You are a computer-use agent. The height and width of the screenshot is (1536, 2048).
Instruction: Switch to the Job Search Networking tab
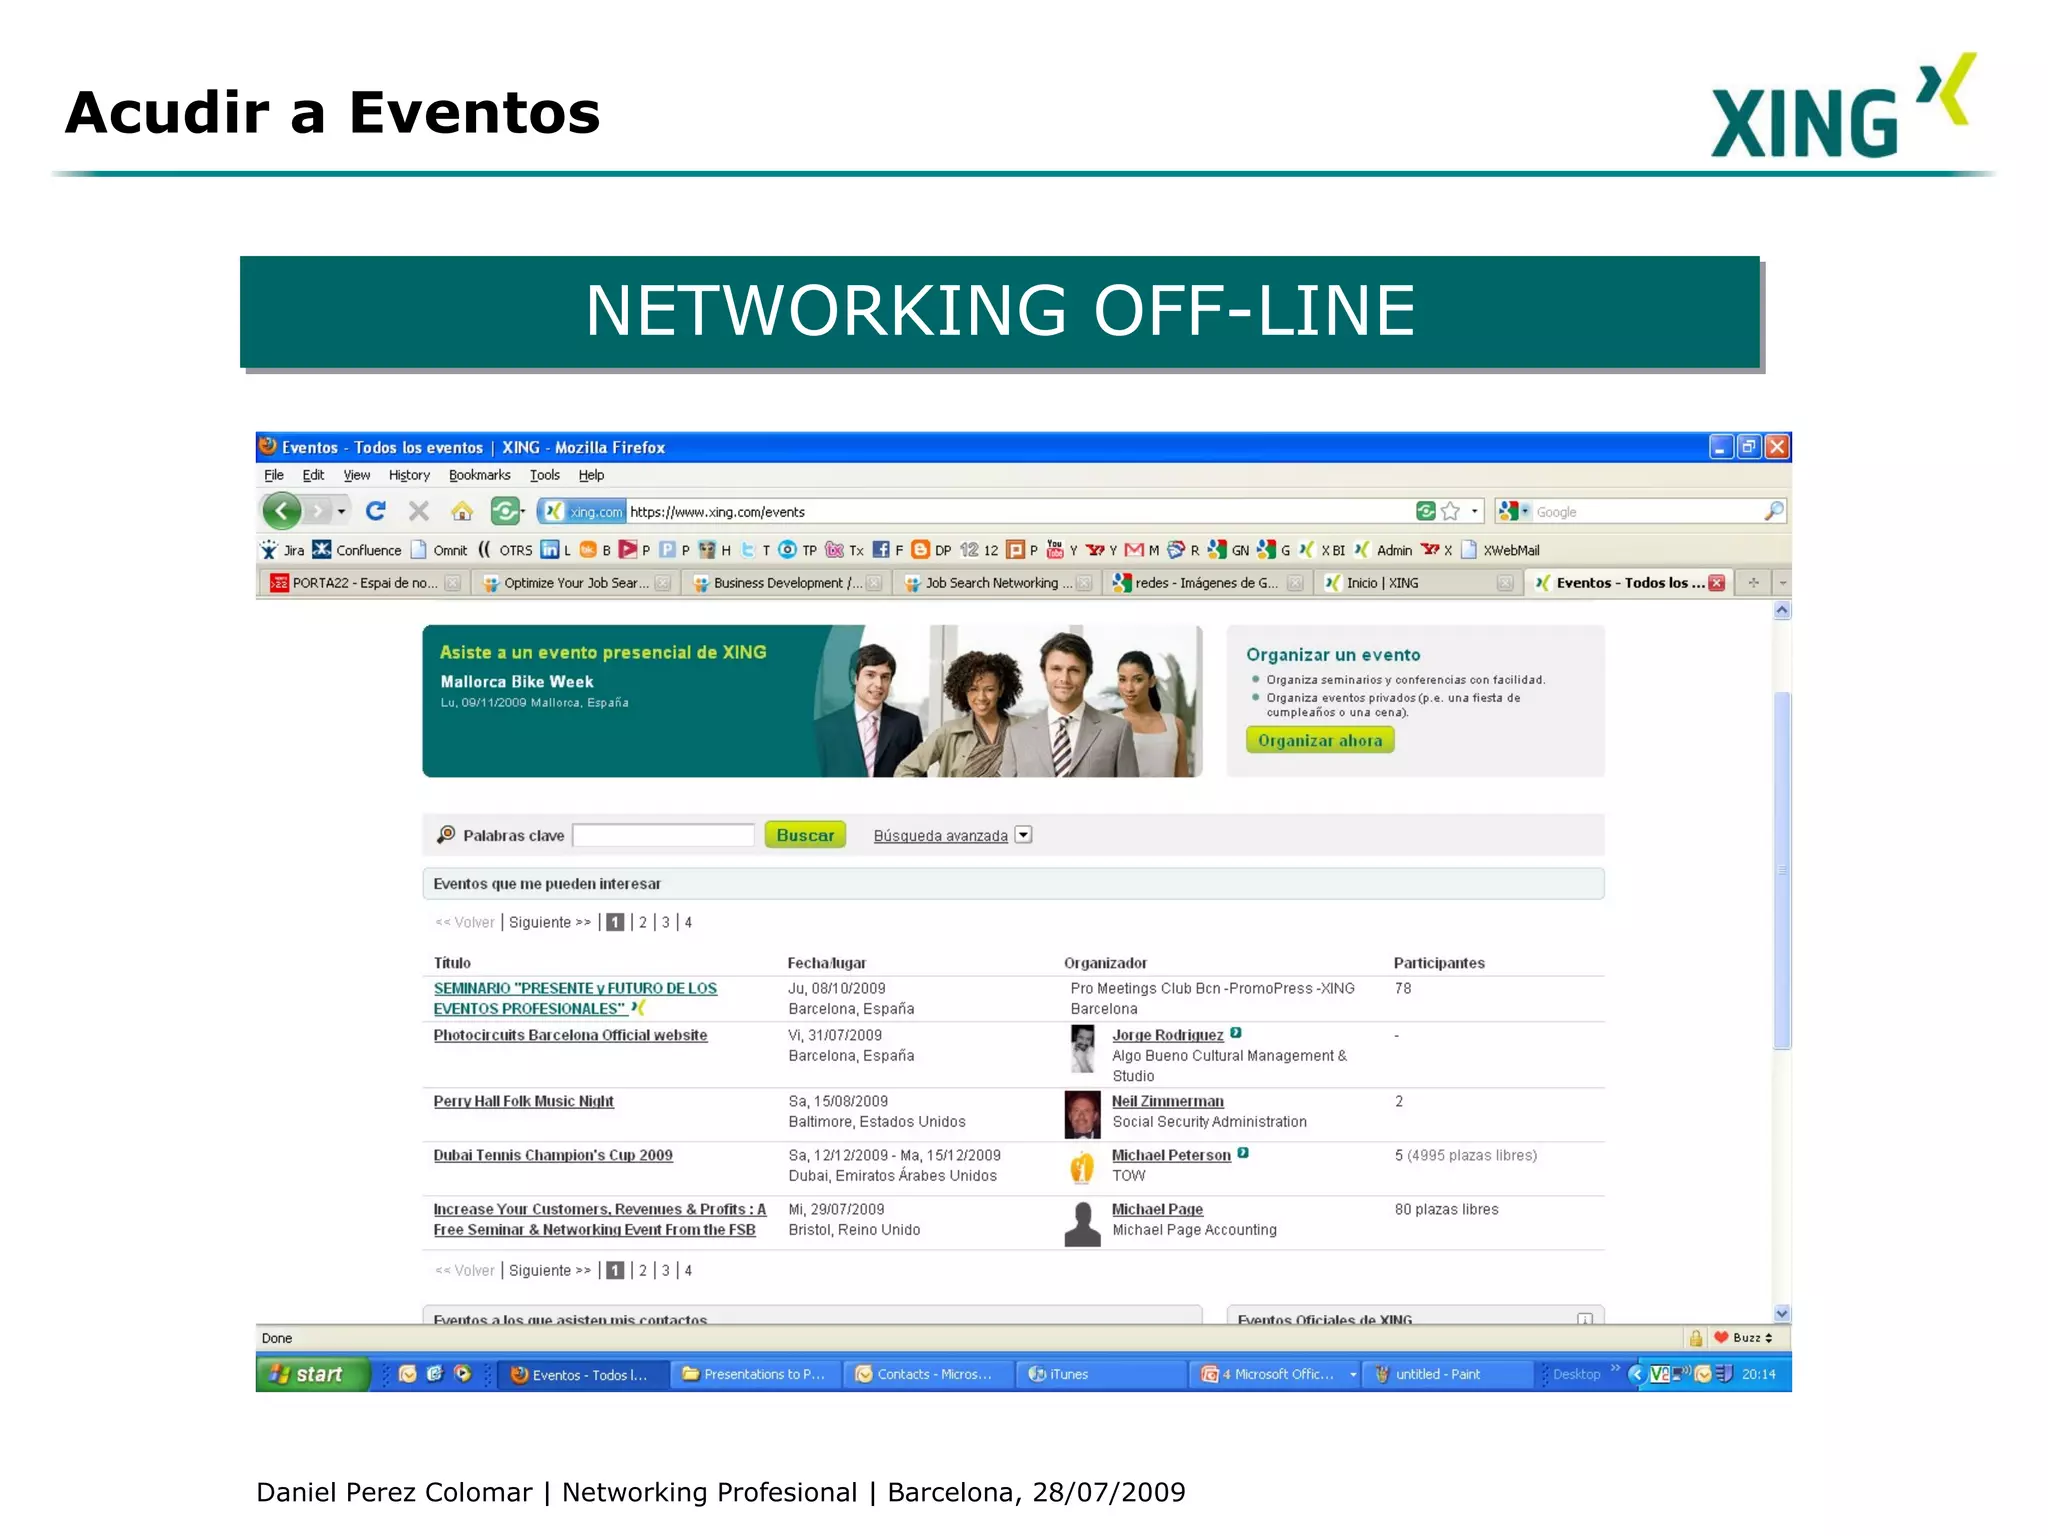coord(997,583)
